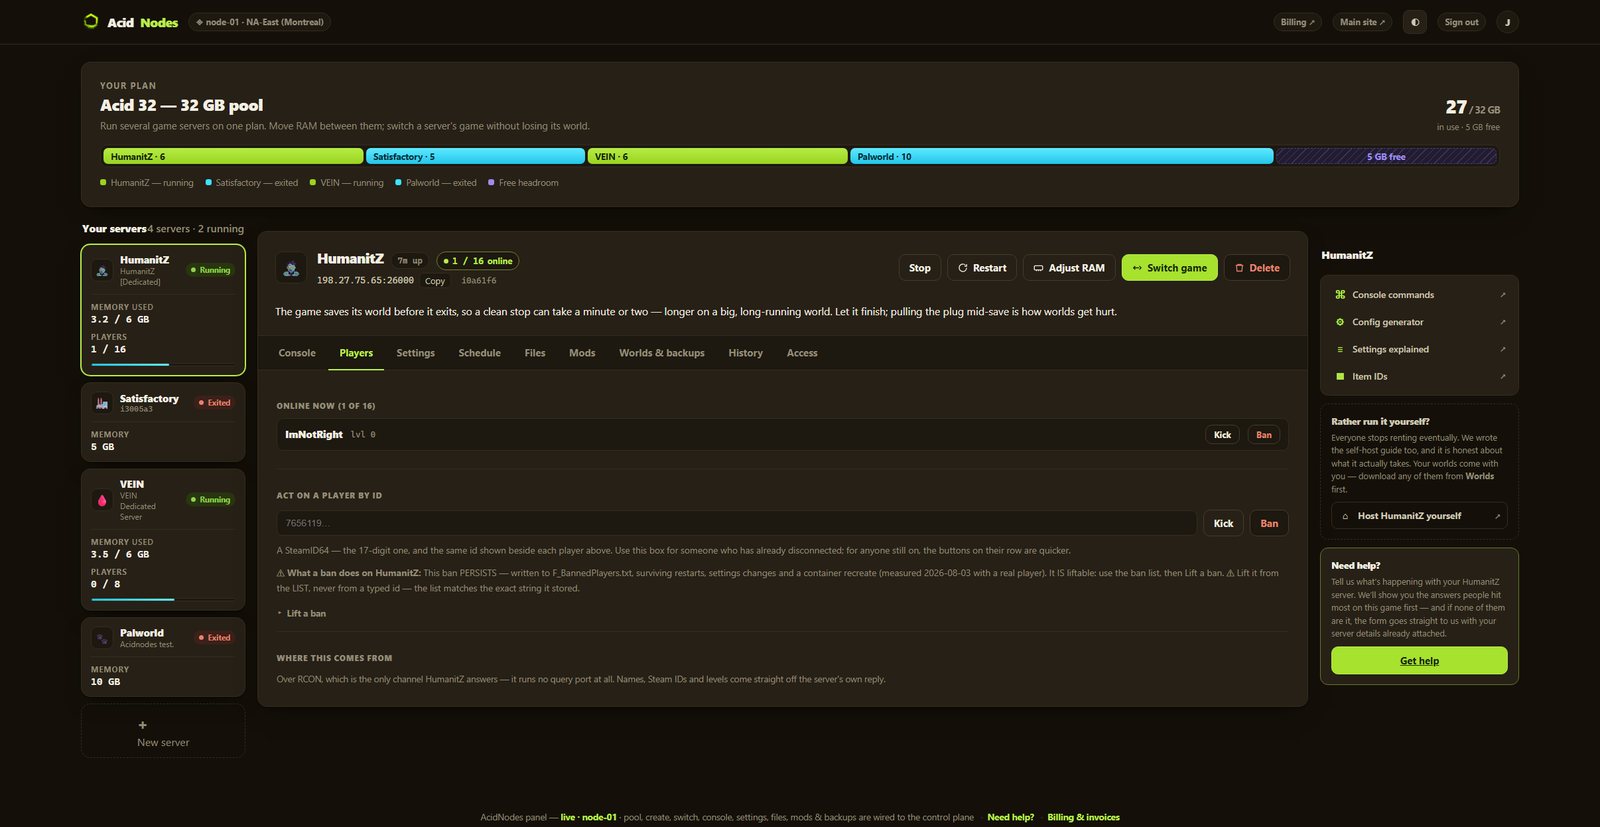Click the plus icon for New server
The height and width of the screenshot is (827, 1600).
(142, 725)
